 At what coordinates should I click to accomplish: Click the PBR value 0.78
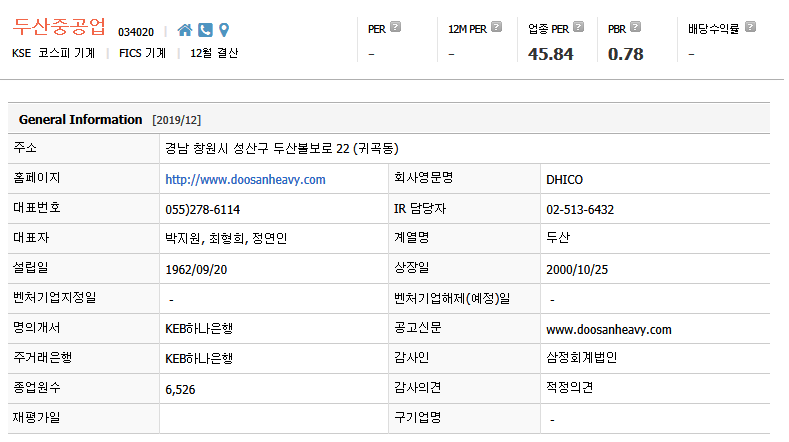click(625, 54)
